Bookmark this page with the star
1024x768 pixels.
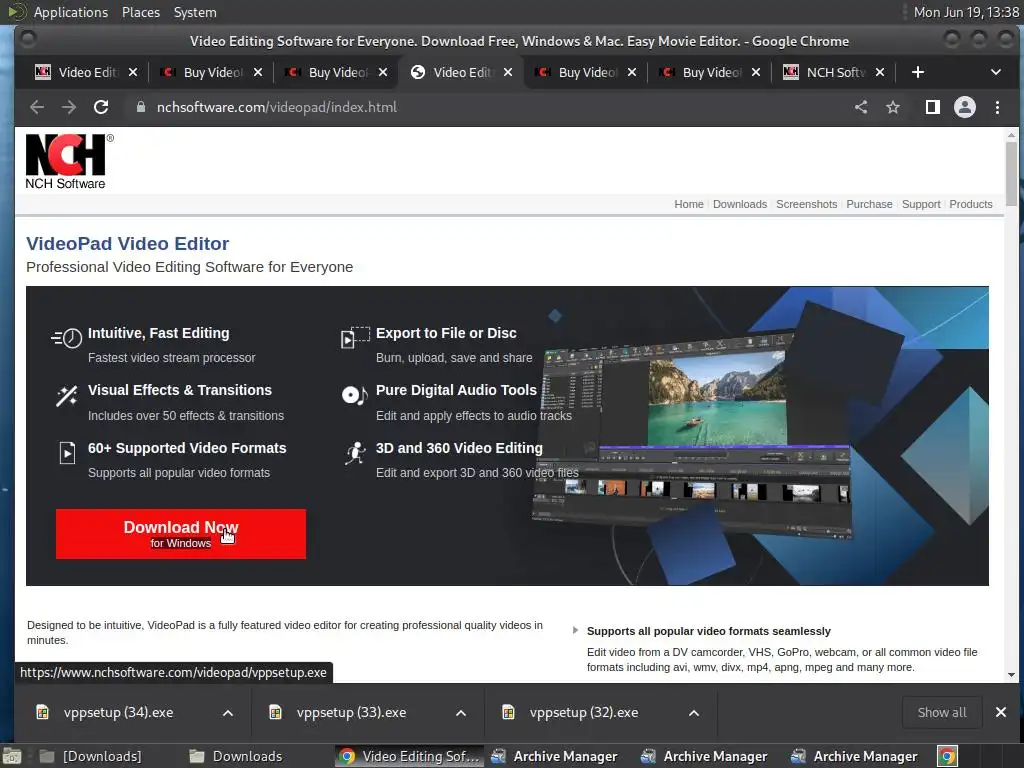tap(893, 107)
